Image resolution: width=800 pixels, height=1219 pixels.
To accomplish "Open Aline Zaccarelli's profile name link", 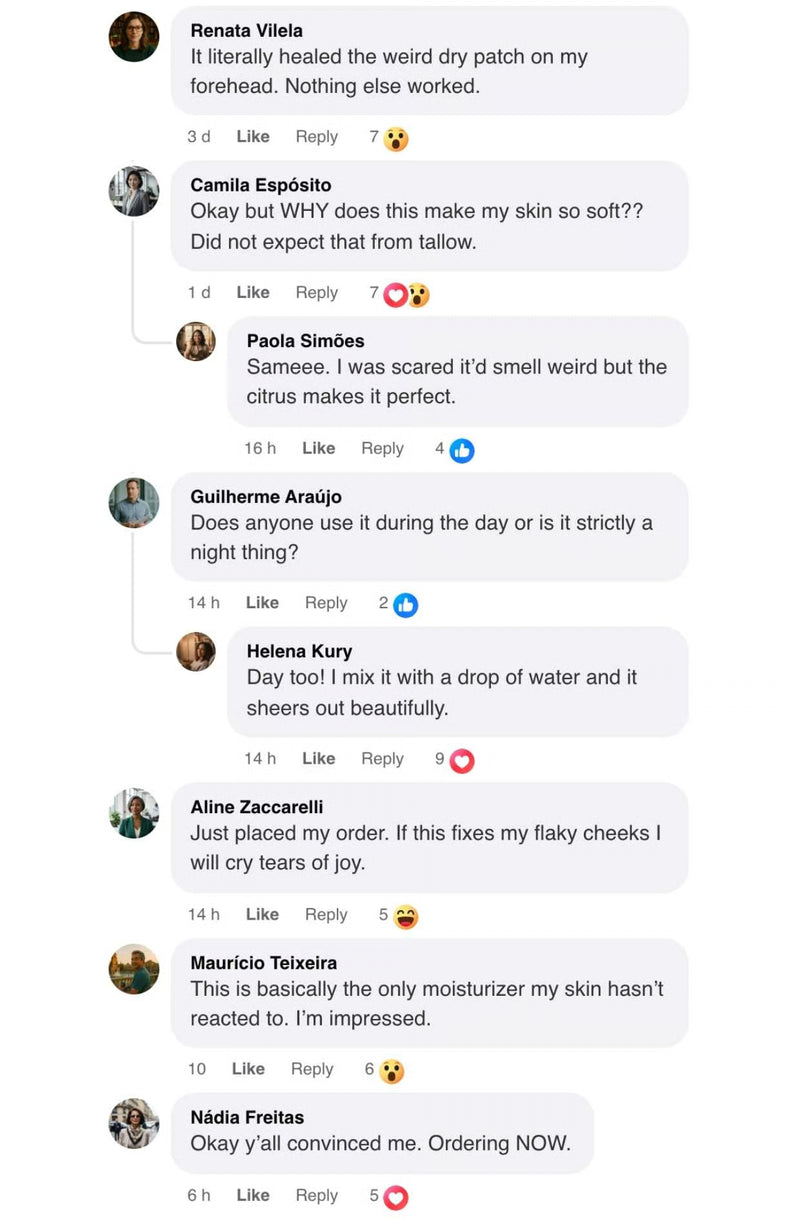I will point(256,807).
